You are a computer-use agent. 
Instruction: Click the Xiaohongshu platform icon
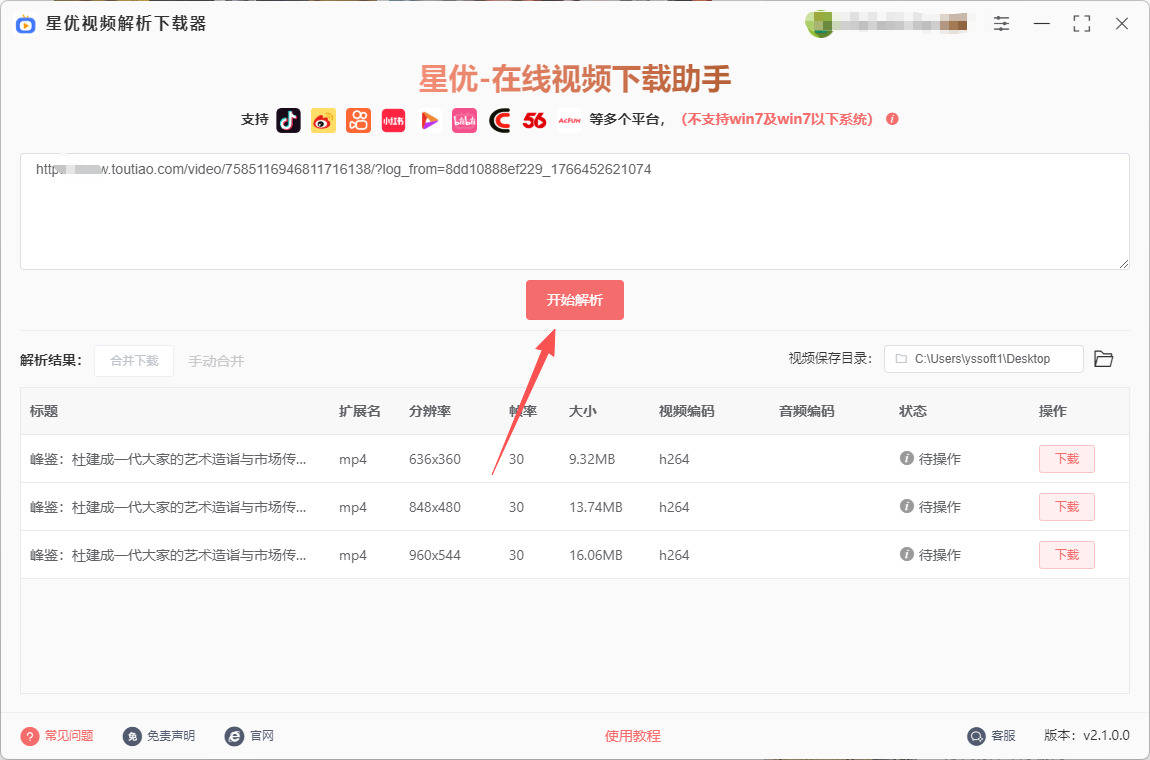(x=393, y=120)
